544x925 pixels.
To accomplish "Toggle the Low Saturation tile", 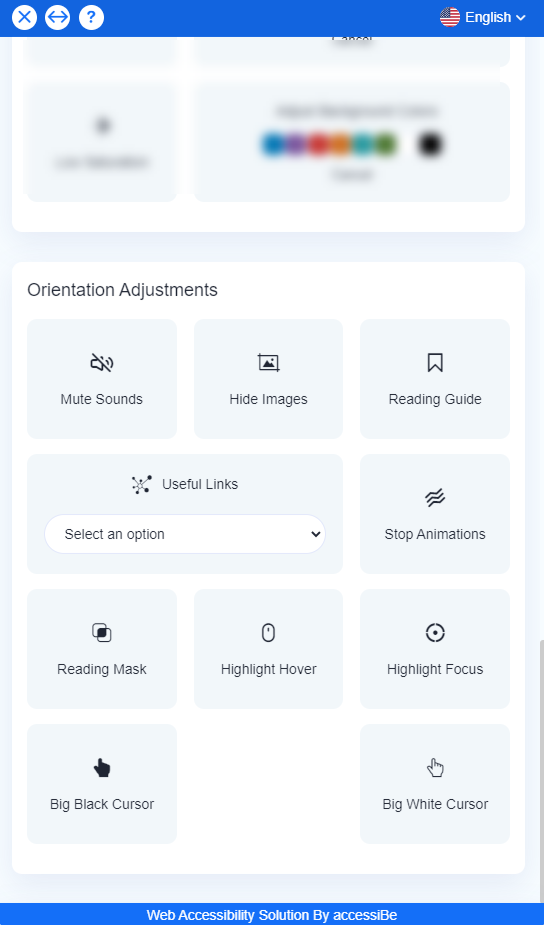I will tap(101, 142).
